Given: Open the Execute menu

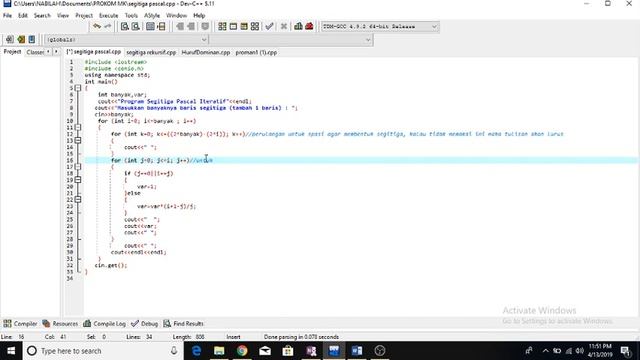Looking at the screenshot, I should [x=109, y=16].
